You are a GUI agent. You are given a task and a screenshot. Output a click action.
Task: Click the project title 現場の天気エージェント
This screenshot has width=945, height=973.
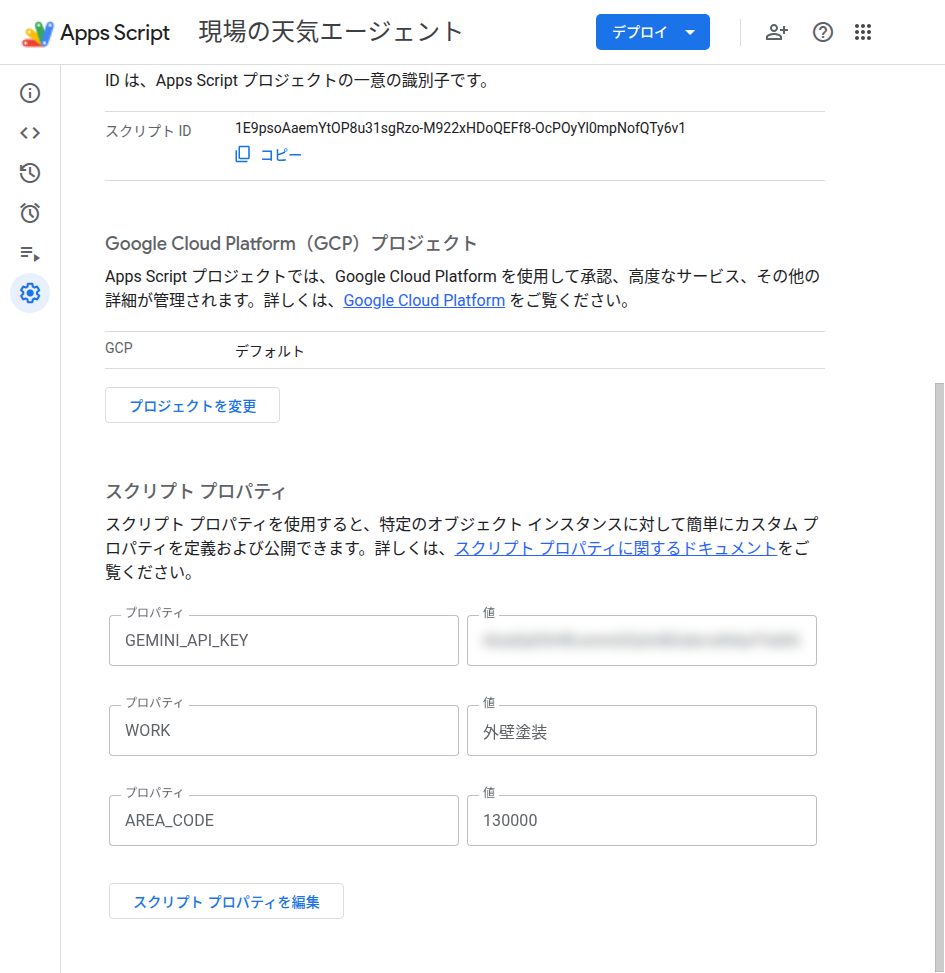point(331,32)
